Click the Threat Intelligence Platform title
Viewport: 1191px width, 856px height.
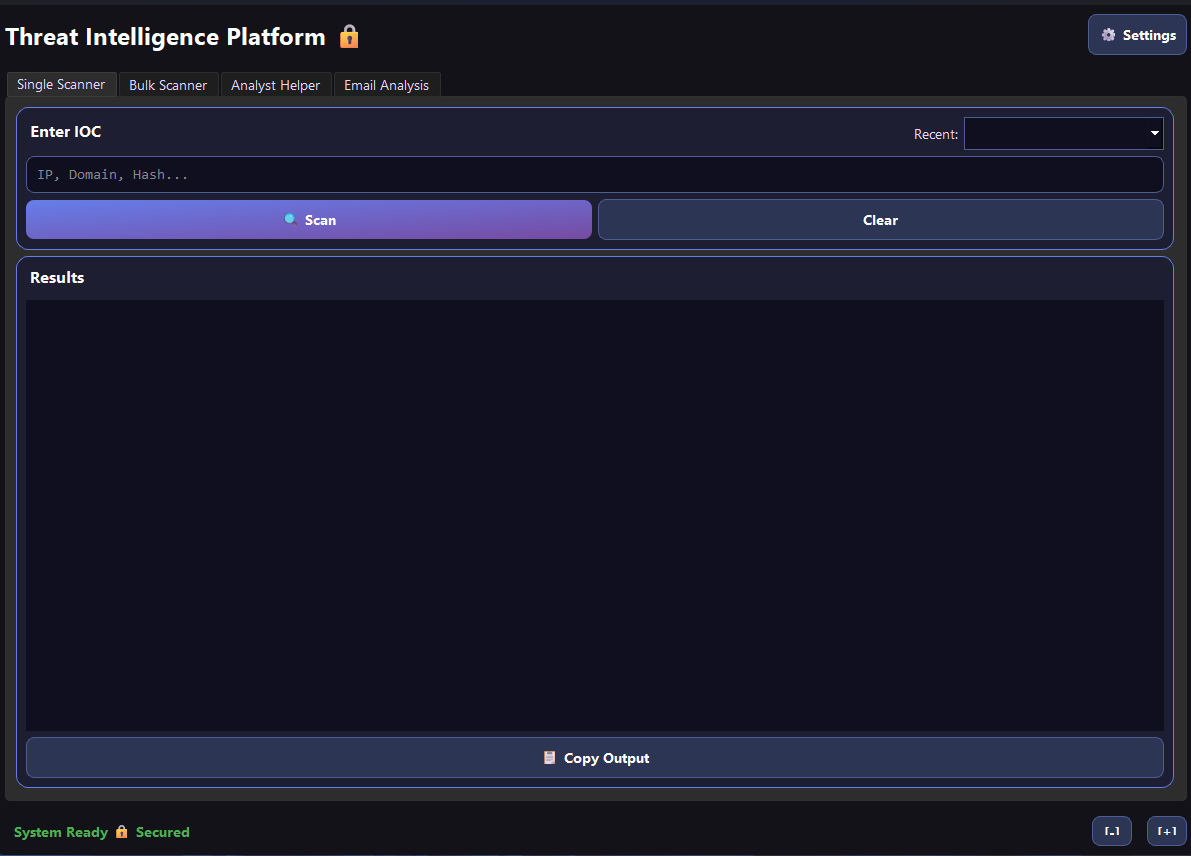(166, 36)
